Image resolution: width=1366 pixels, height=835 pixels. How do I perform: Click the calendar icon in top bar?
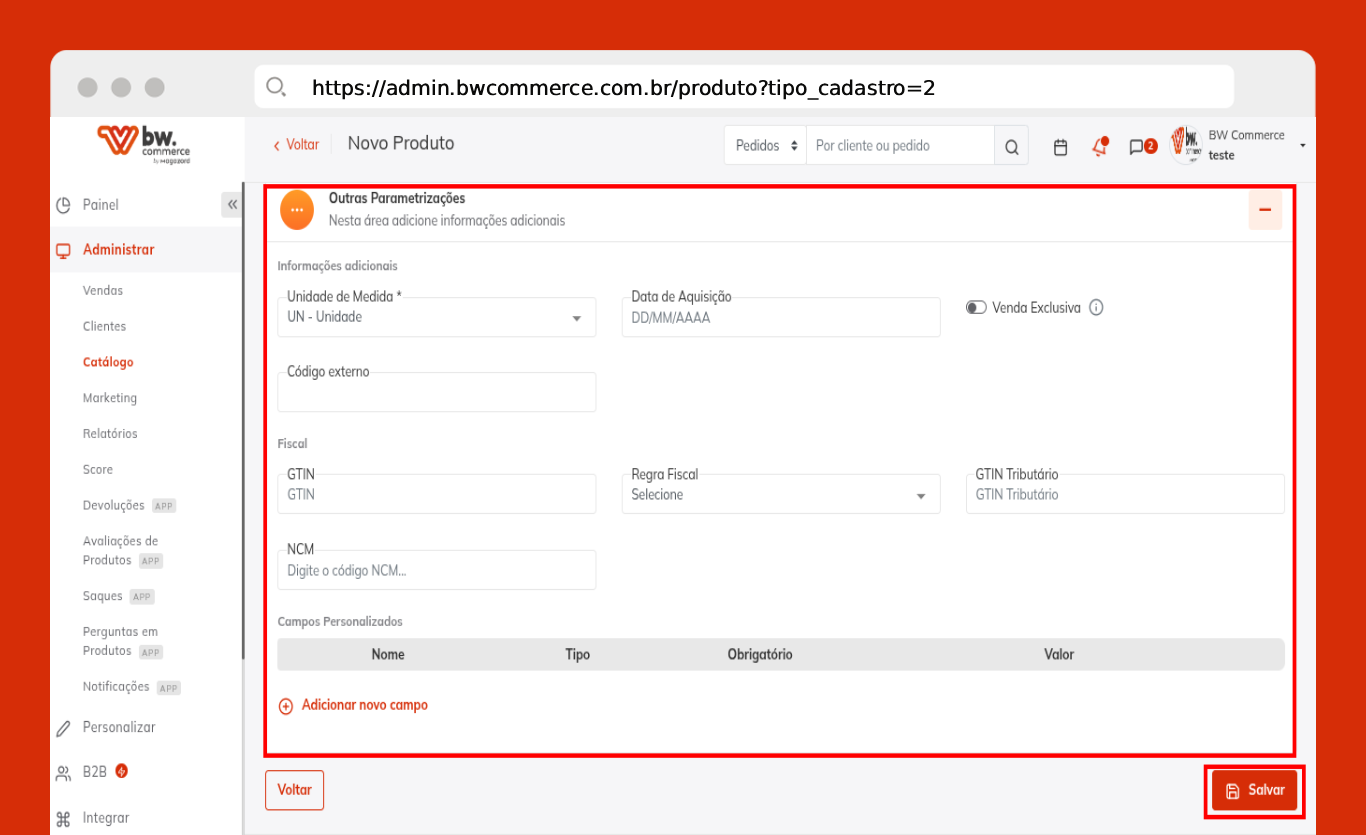click(1061, 147)
